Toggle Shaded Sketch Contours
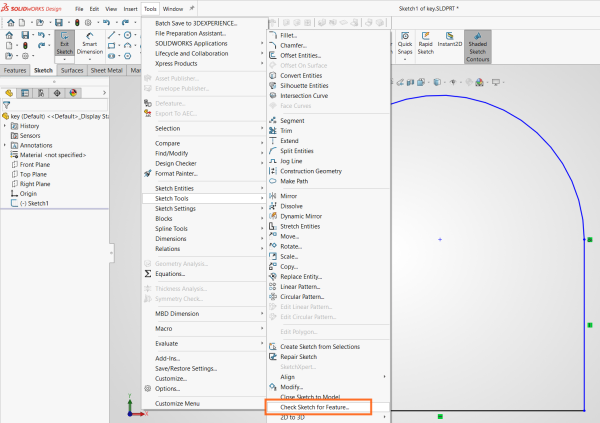The height and width of the screenshot is (423, 600). 478,47
